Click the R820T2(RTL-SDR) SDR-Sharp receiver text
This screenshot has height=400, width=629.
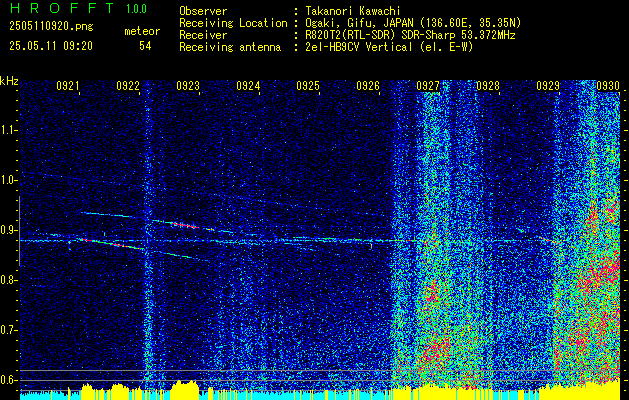tap(410, 35)
